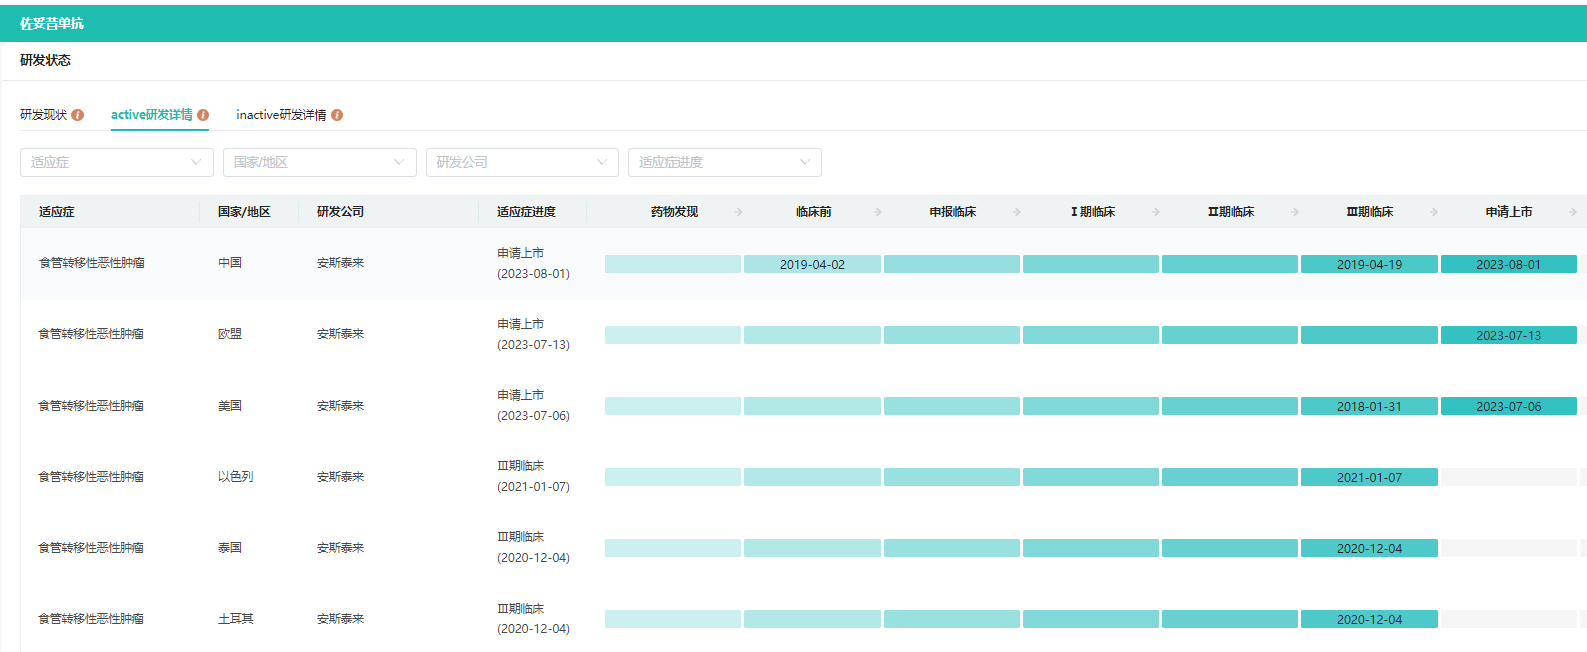Switch to inactive研发详情 tab

pyautogui.click(x=281, y=115)
